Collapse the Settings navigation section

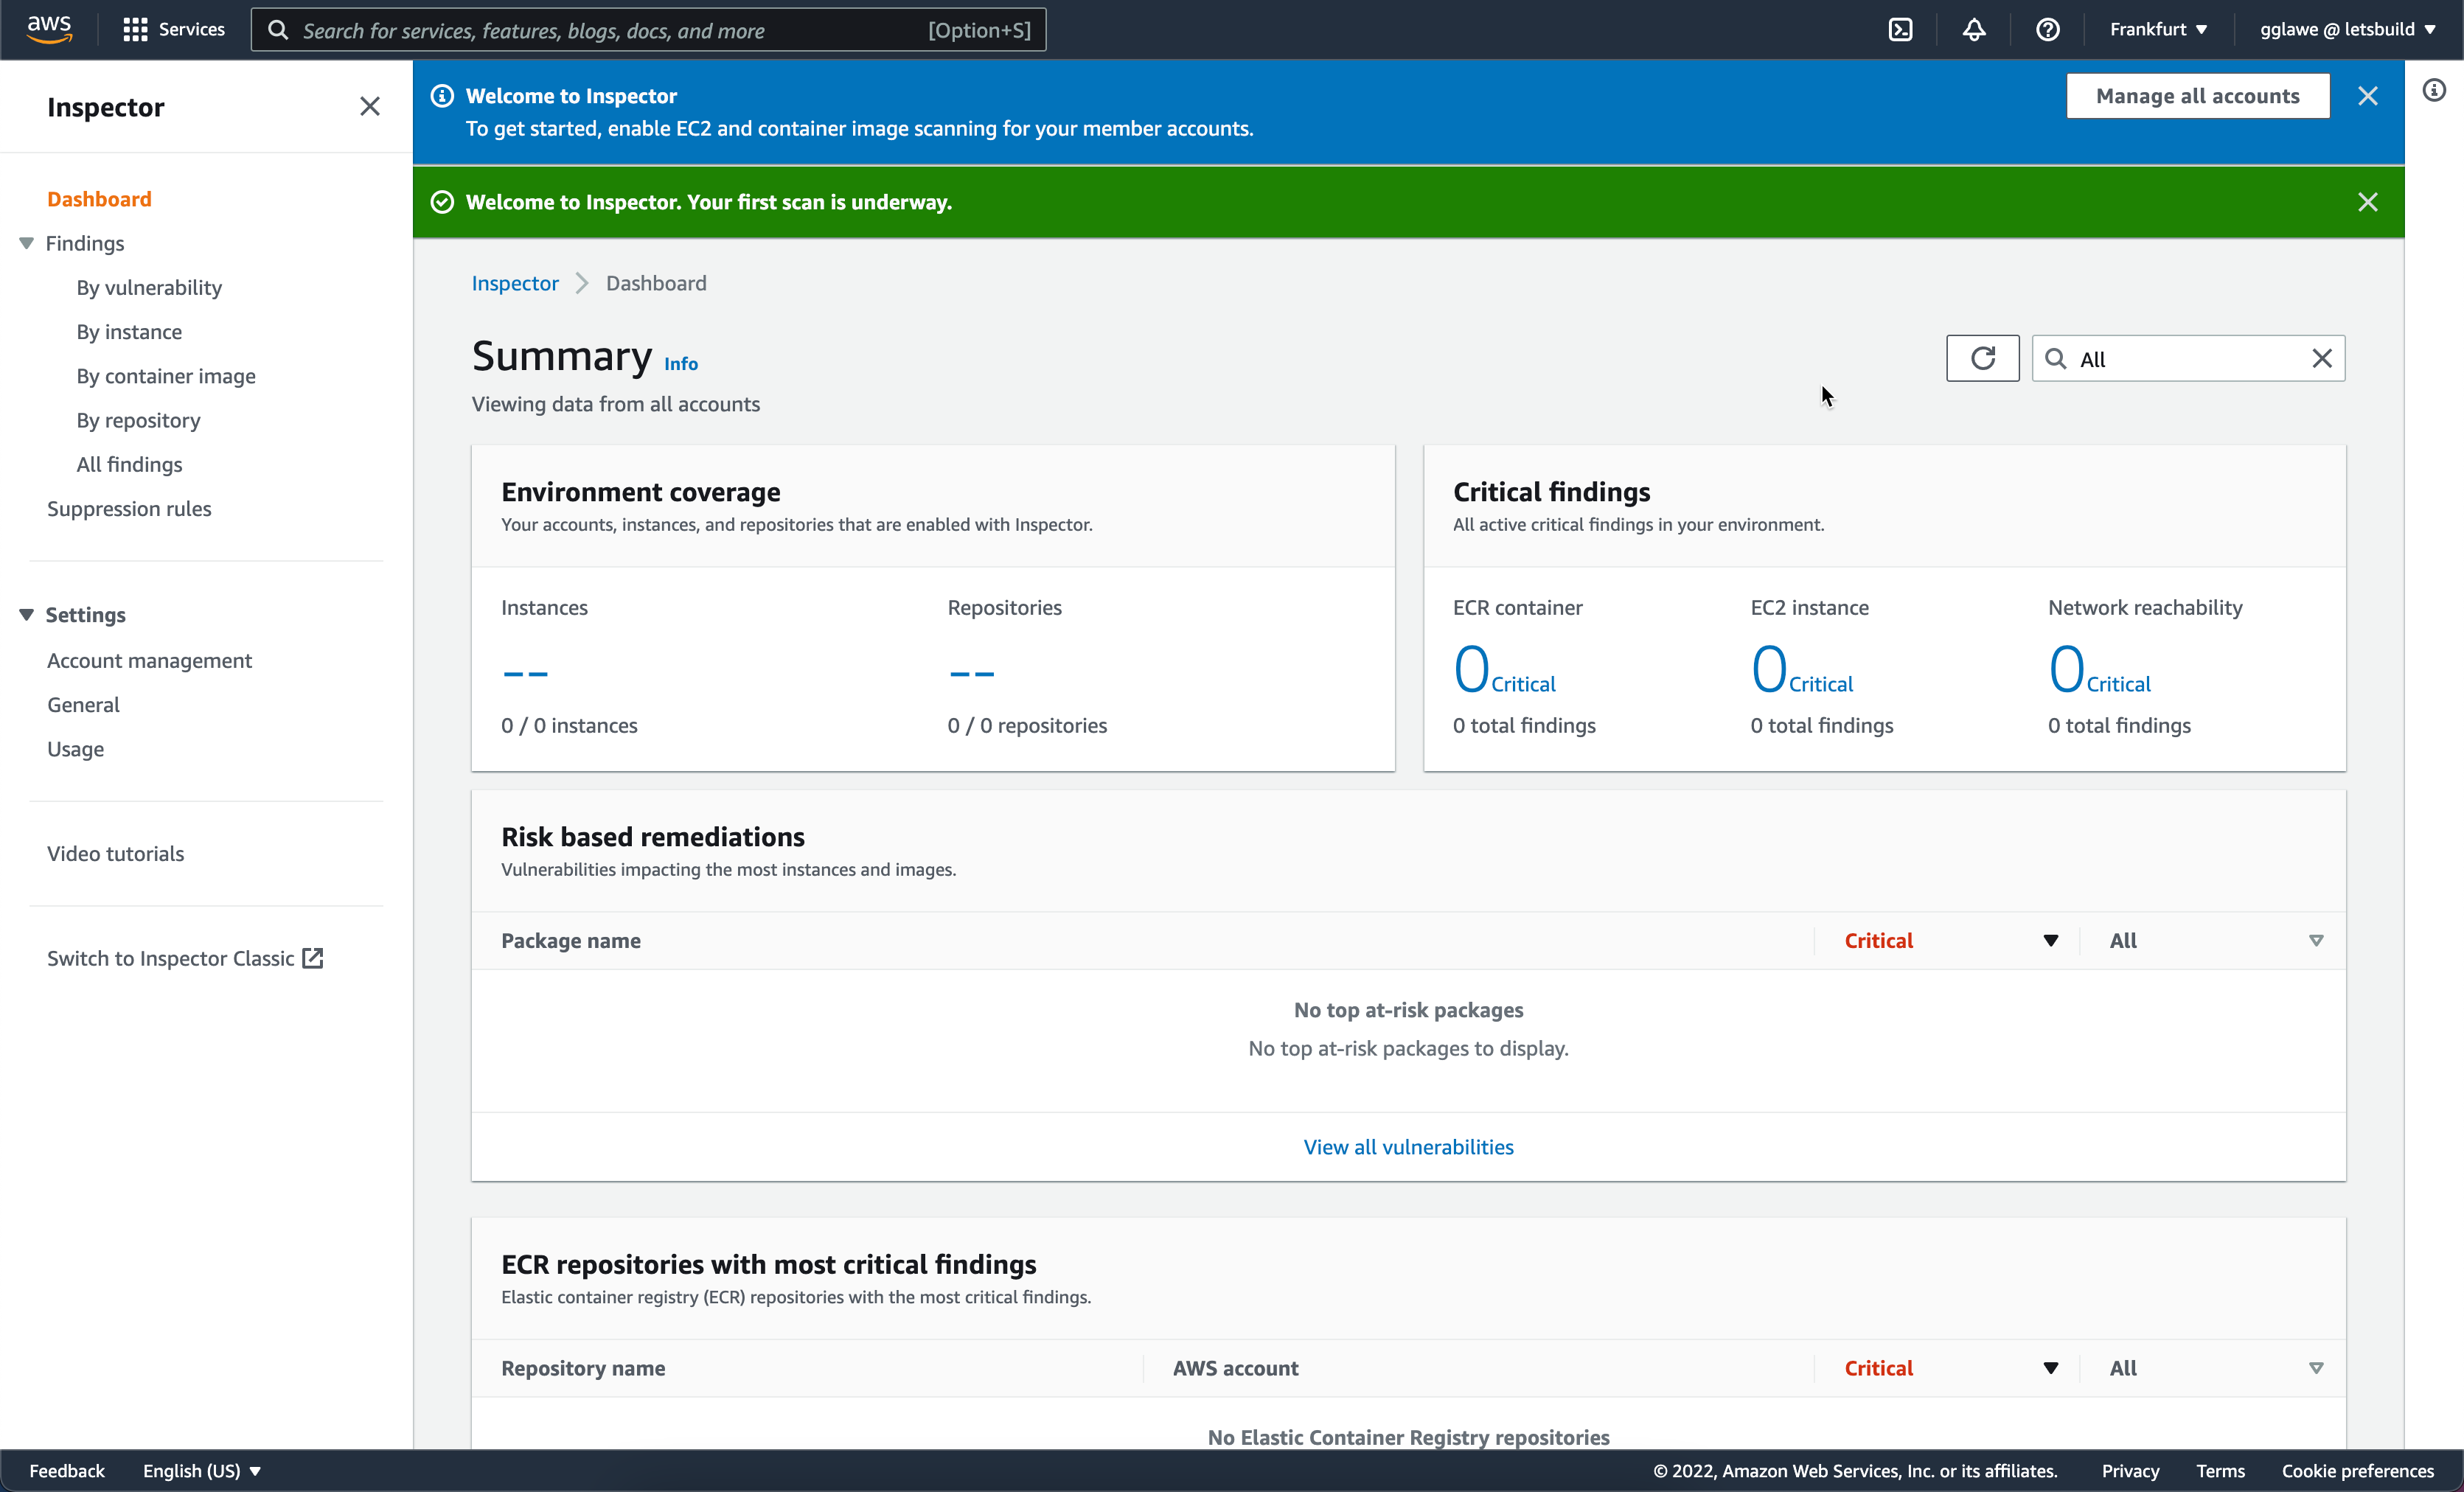click(x=27, y=614)
